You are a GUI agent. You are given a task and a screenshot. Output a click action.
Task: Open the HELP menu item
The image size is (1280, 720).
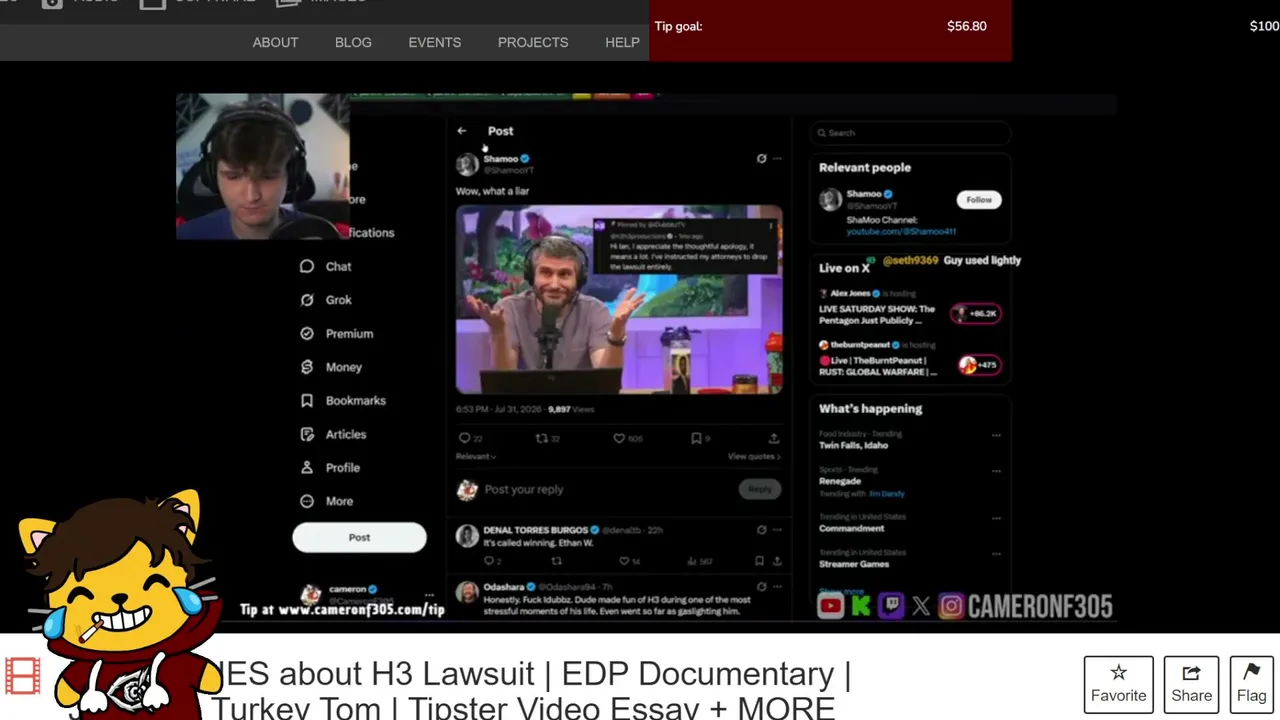622,42
